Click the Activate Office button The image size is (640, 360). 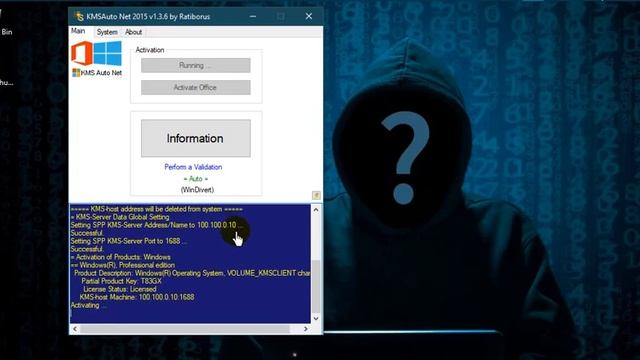(196, 87)
